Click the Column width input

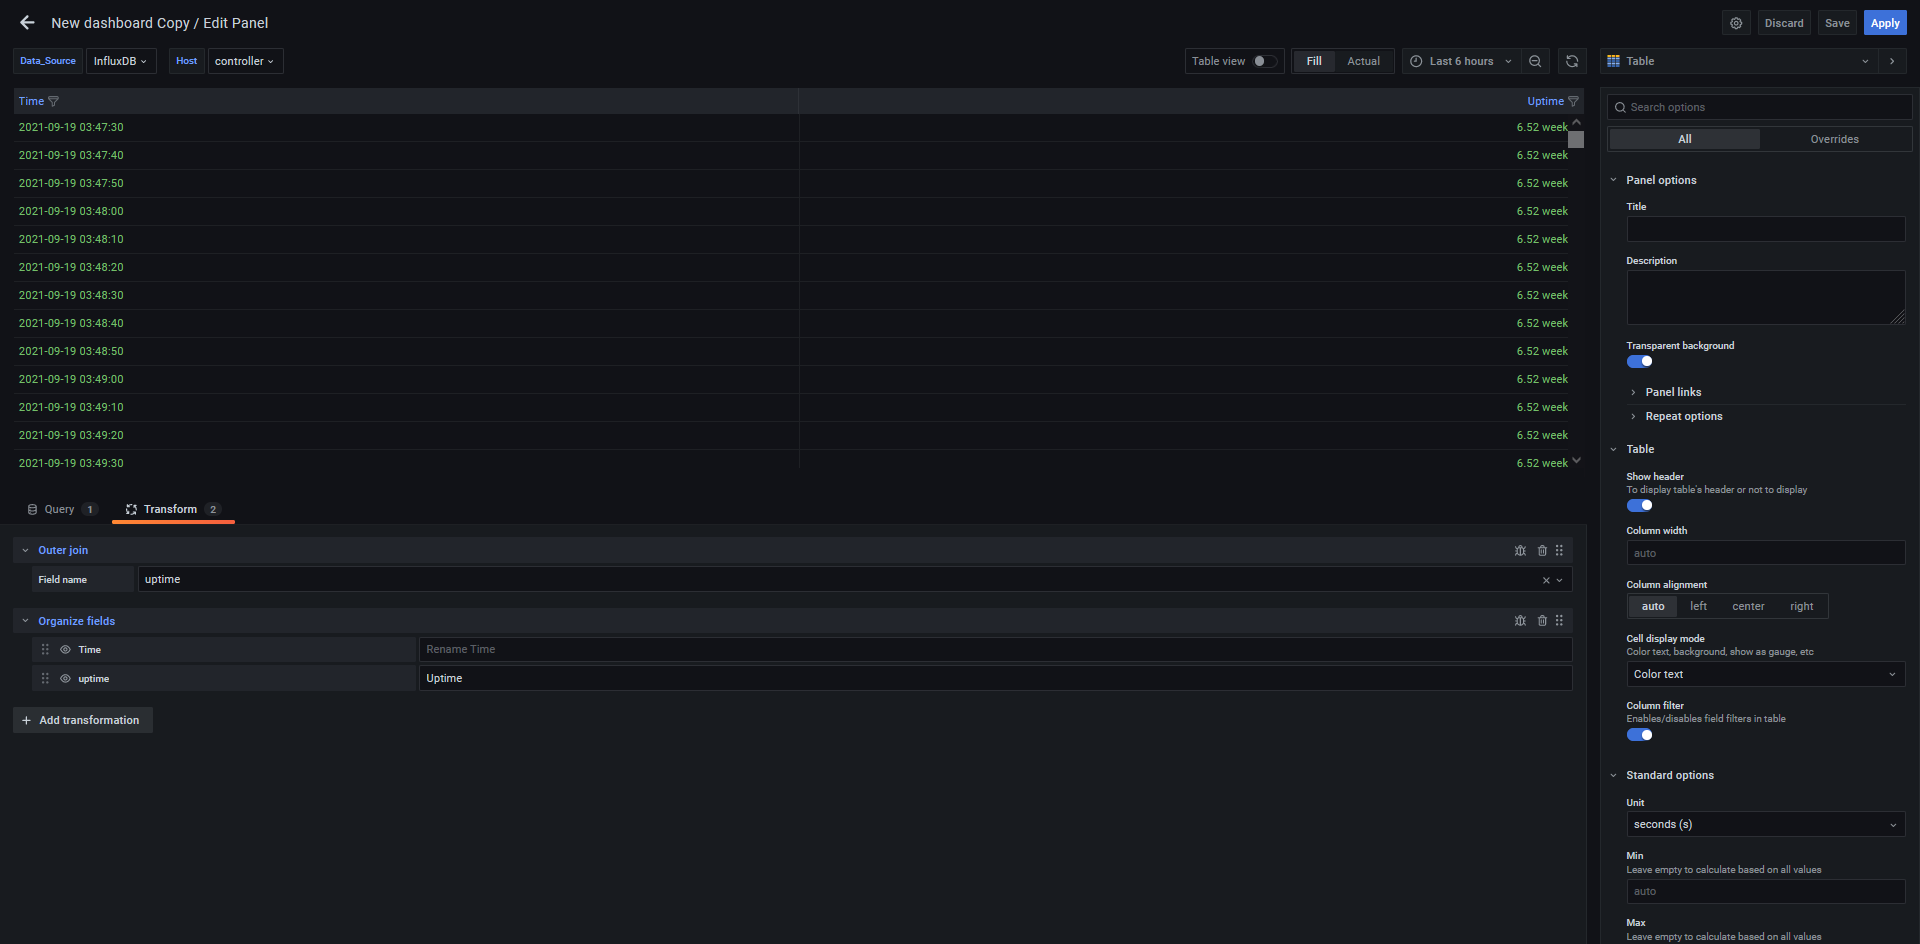click(1765, 553)
